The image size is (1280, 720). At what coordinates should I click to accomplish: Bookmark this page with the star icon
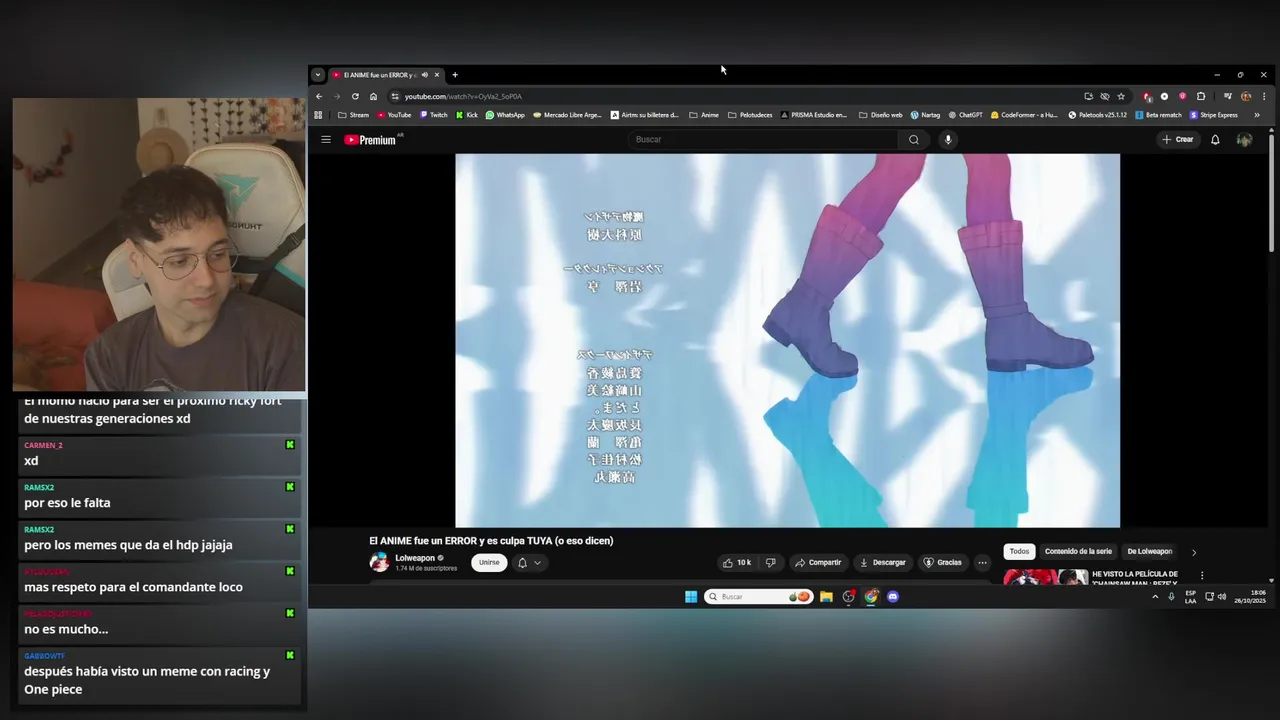click(x=1121, y=96)
